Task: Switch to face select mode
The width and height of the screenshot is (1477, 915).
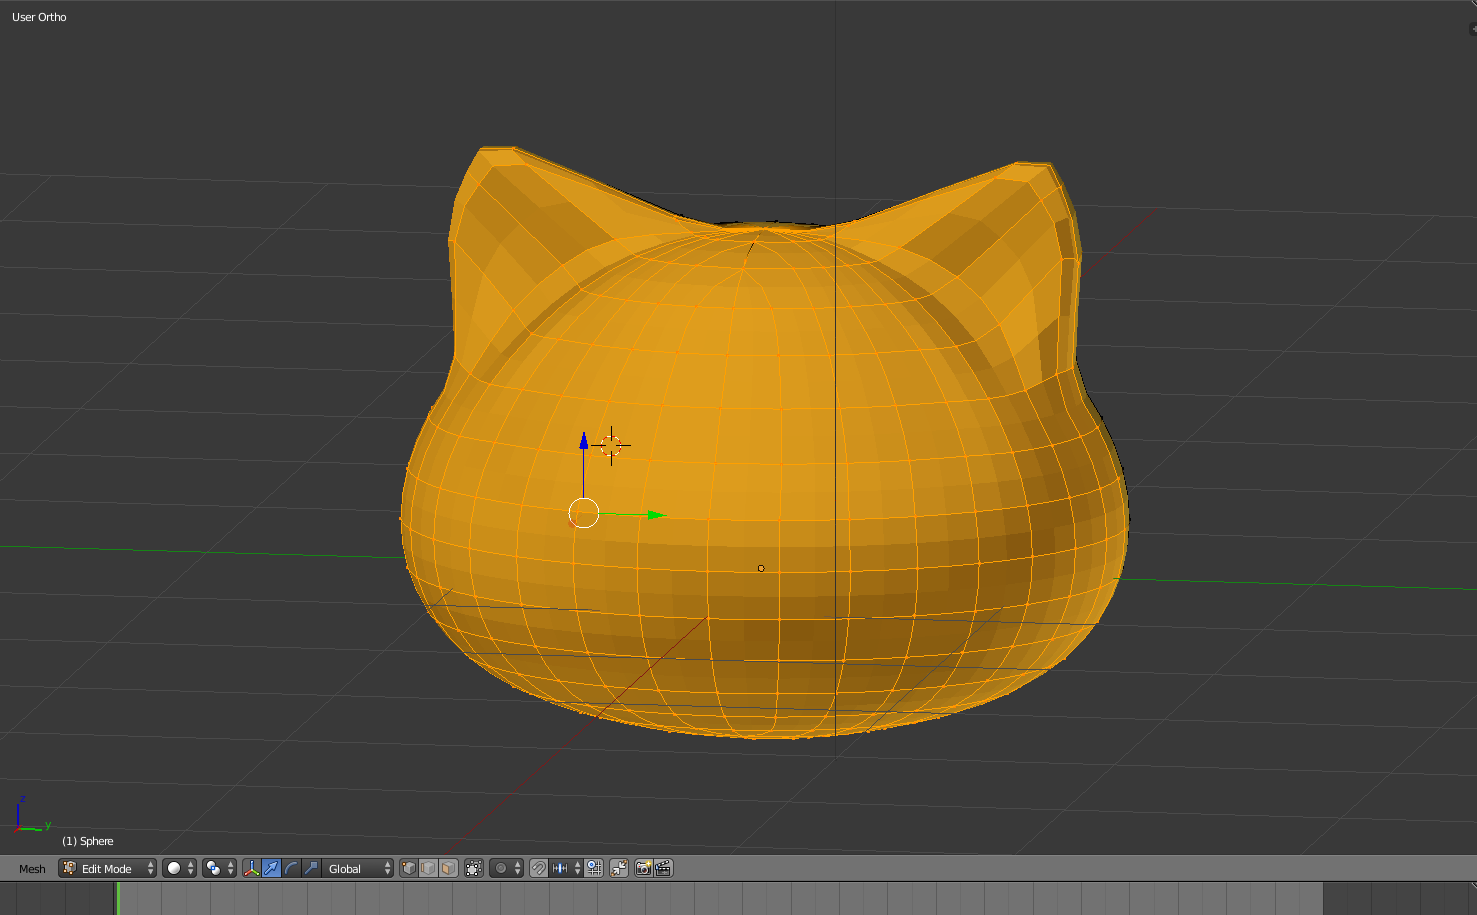Action: coord(448,869)
